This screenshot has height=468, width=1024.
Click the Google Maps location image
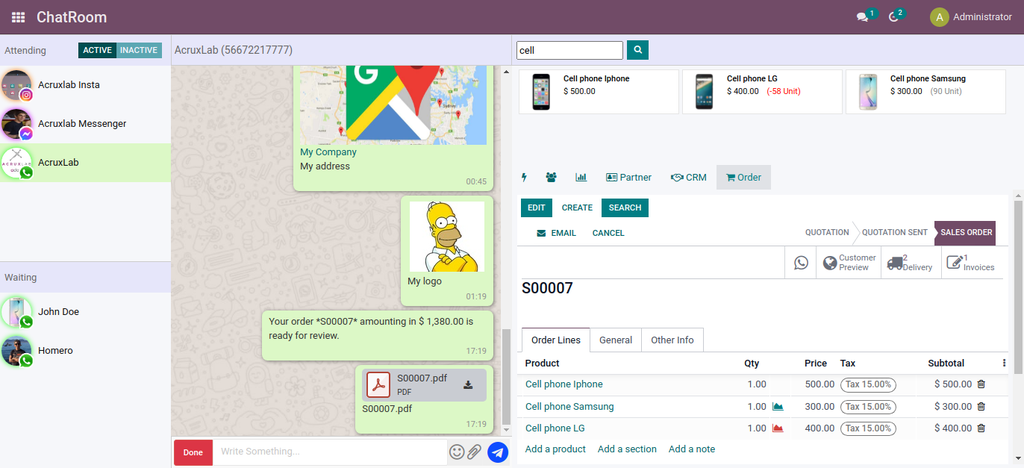click(x=393, y=105)
